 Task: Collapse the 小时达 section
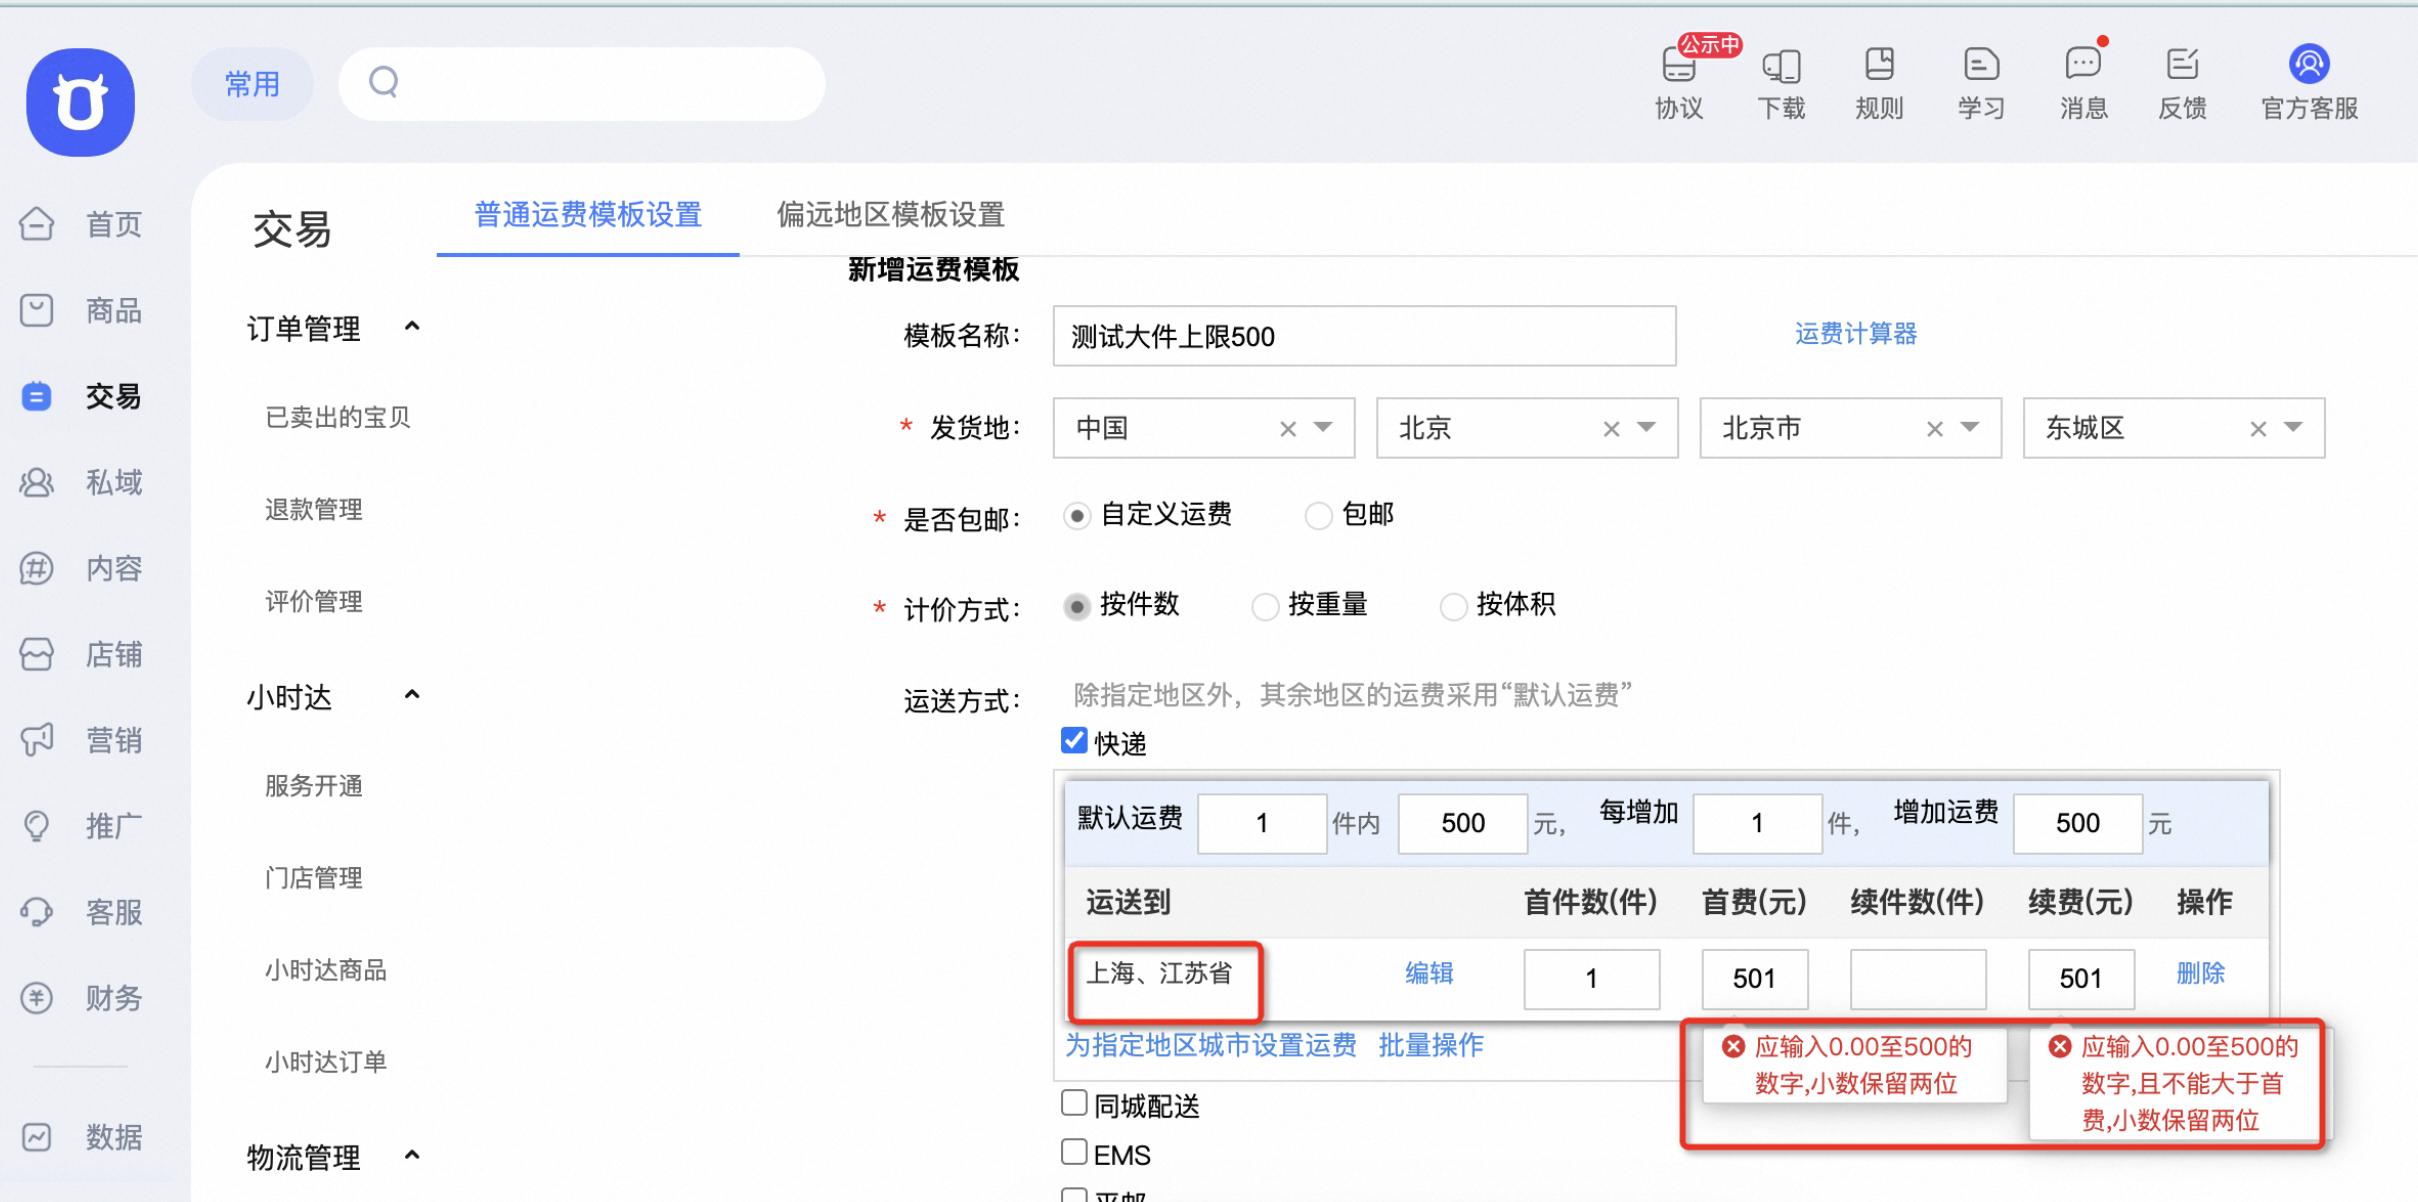point(411,694)
